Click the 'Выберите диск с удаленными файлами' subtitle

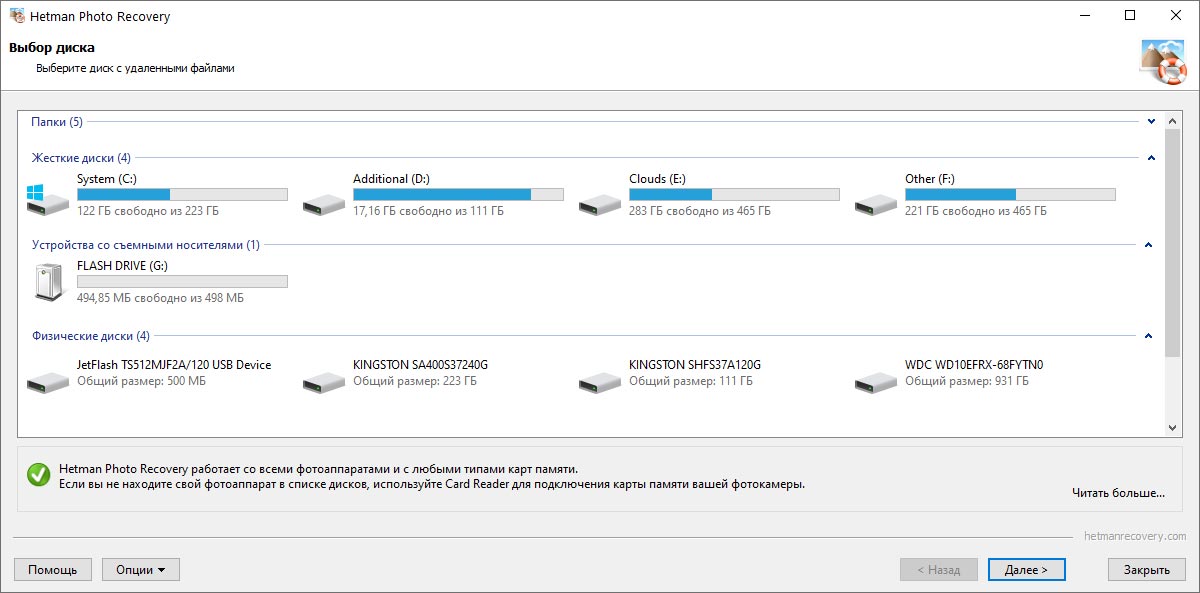136,68
